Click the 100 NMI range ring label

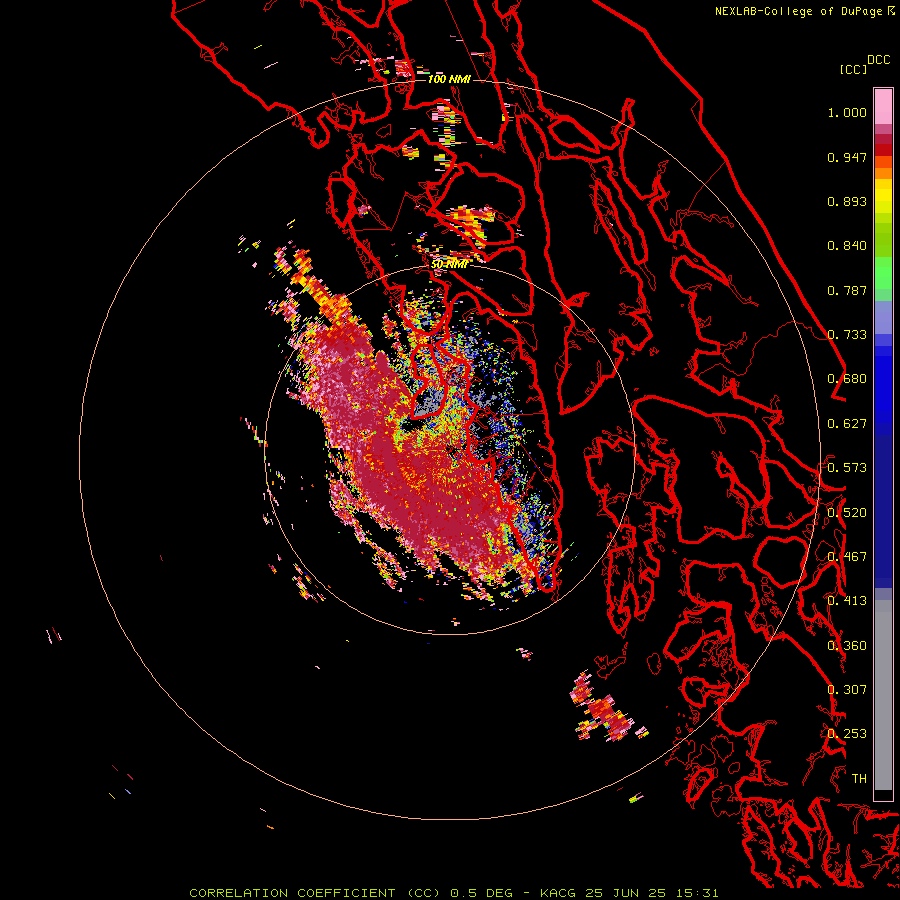449,79
